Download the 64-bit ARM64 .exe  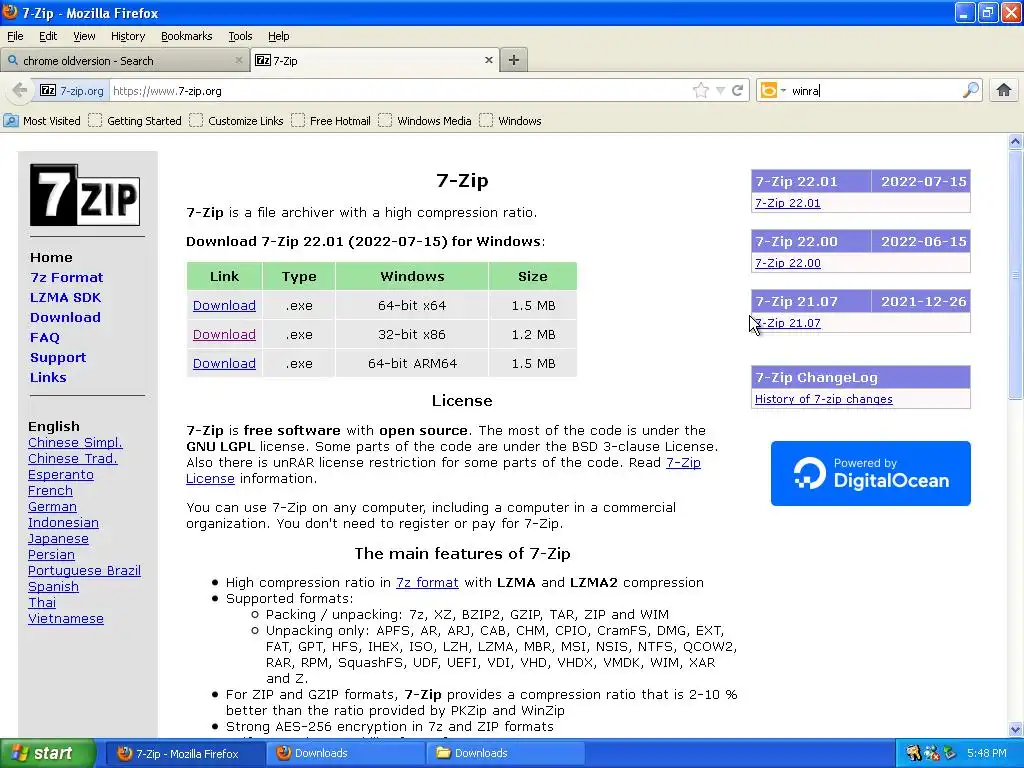224,363
